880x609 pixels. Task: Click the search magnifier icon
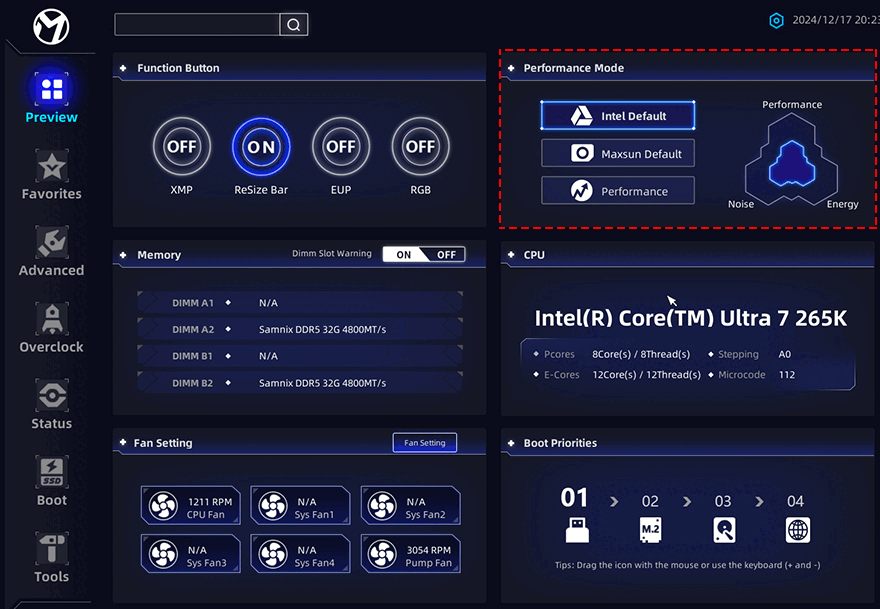click(x=294, y=25)
